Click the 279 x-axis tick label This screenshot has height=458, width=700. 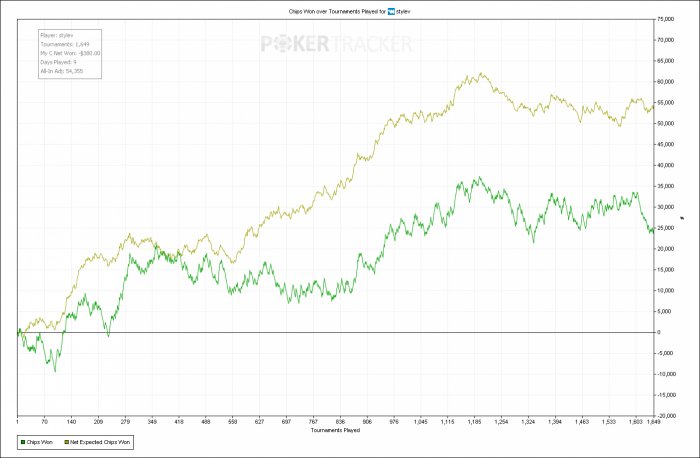125,421
